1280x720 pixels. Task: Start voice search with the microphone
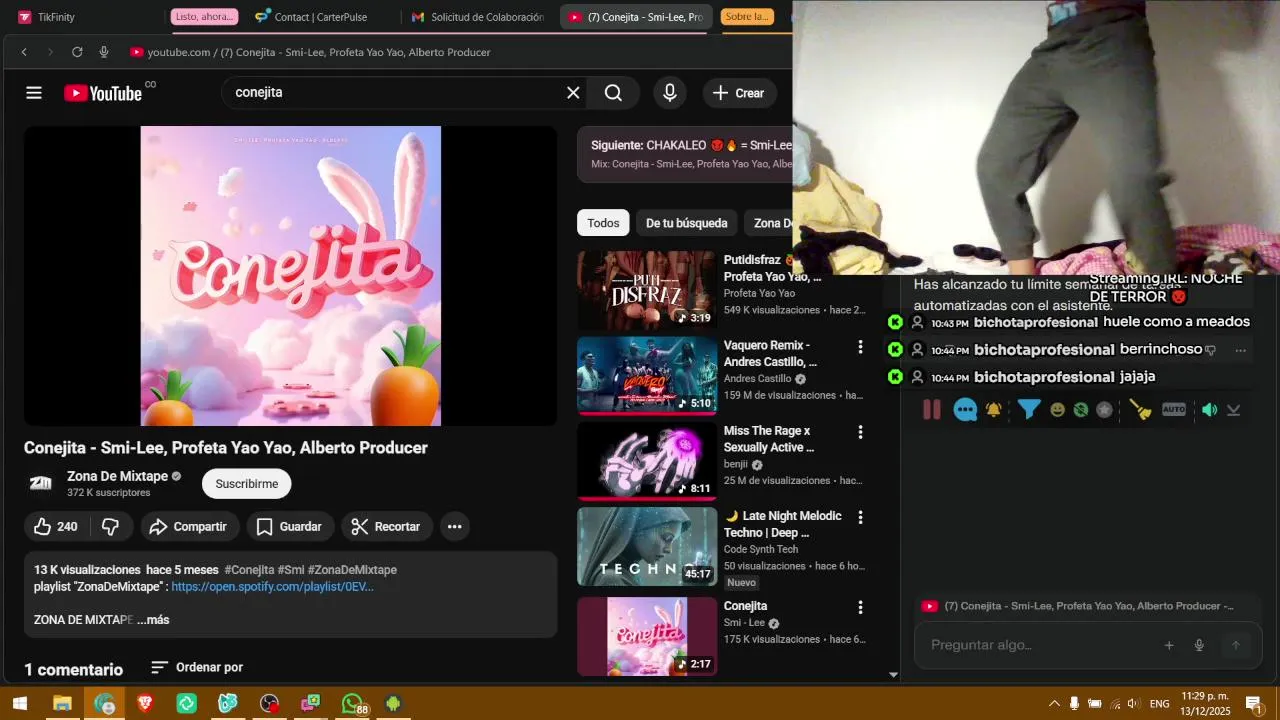pyautogui.click(x=670, y=93)
